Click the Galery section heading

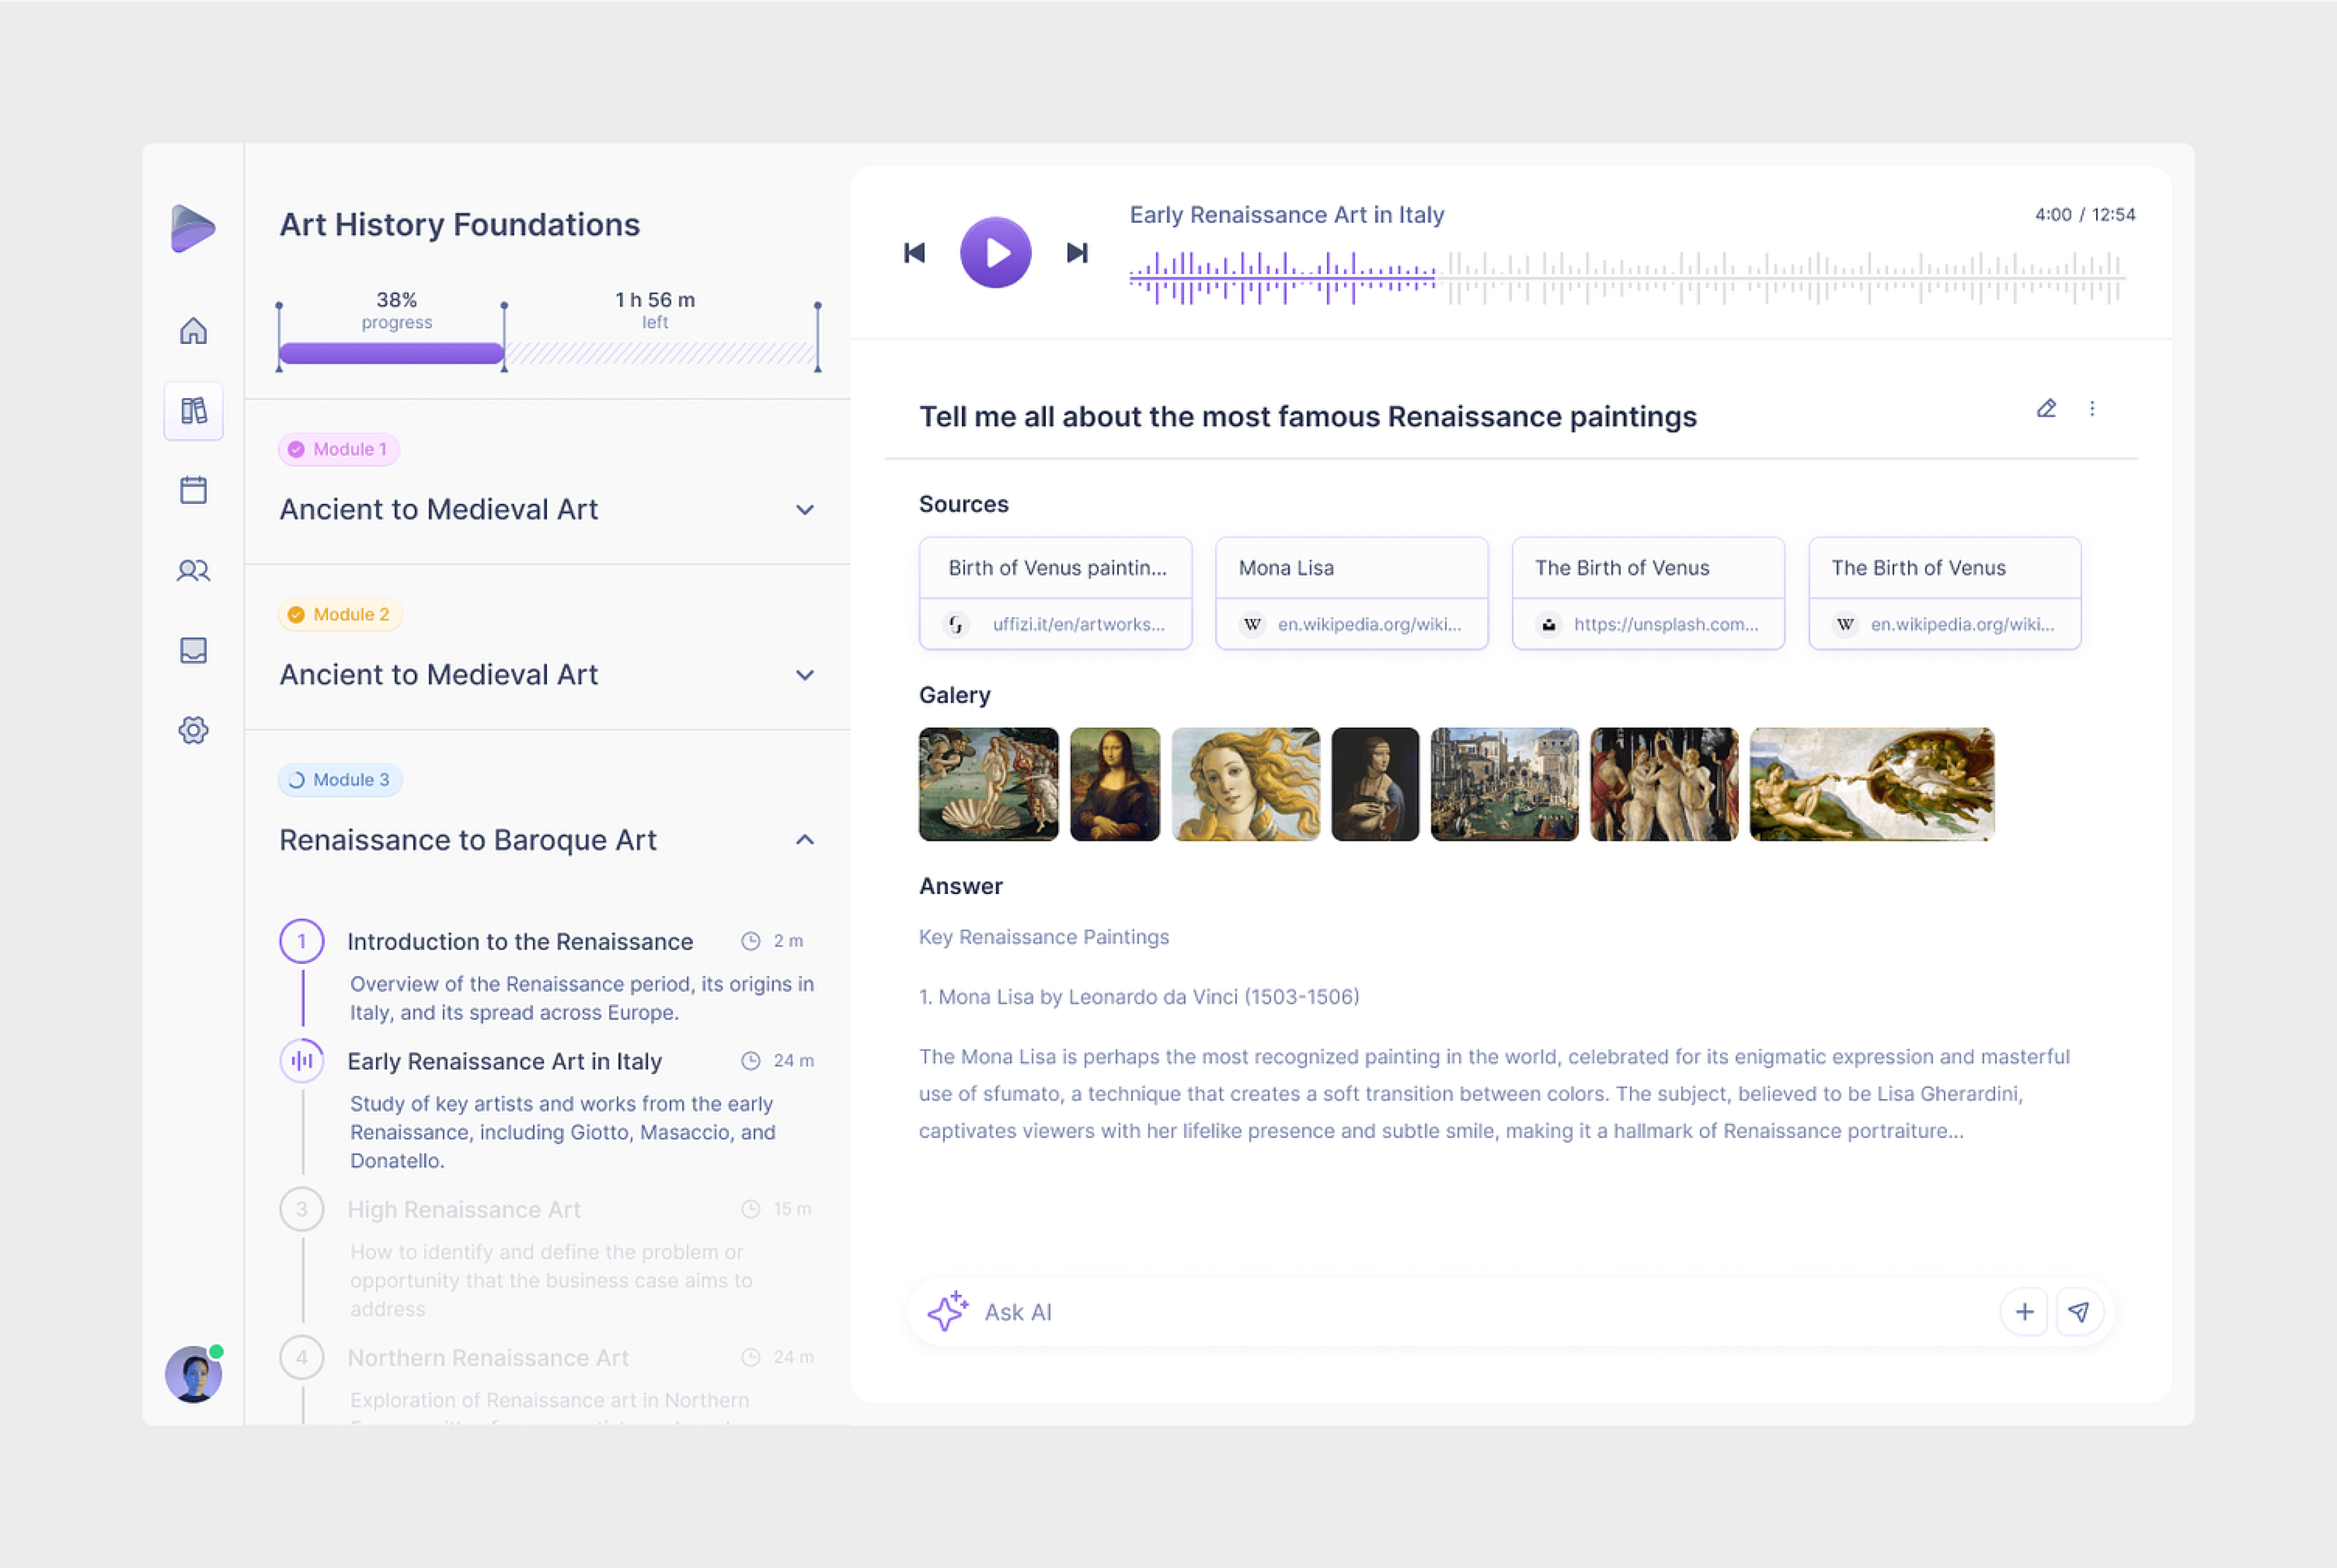click(x=955, y=695)
